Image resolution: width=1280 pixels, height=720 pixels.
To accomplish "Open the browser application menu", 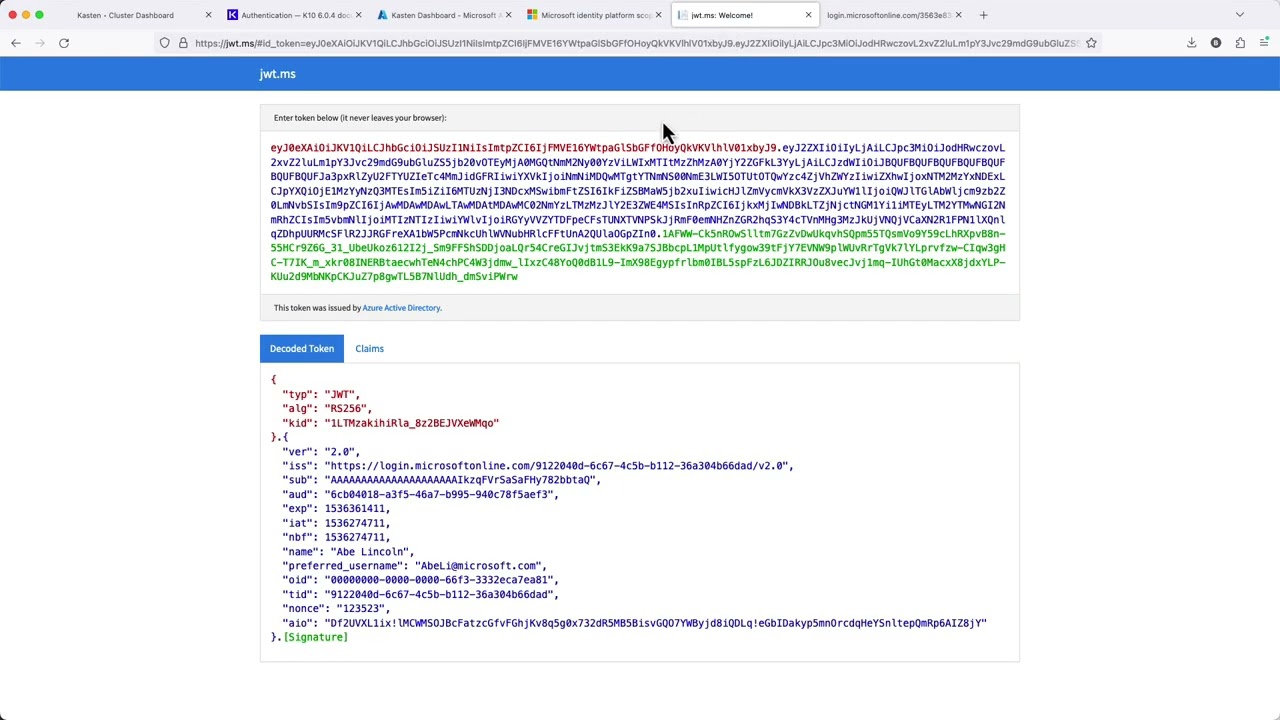I will (1264, 43).
